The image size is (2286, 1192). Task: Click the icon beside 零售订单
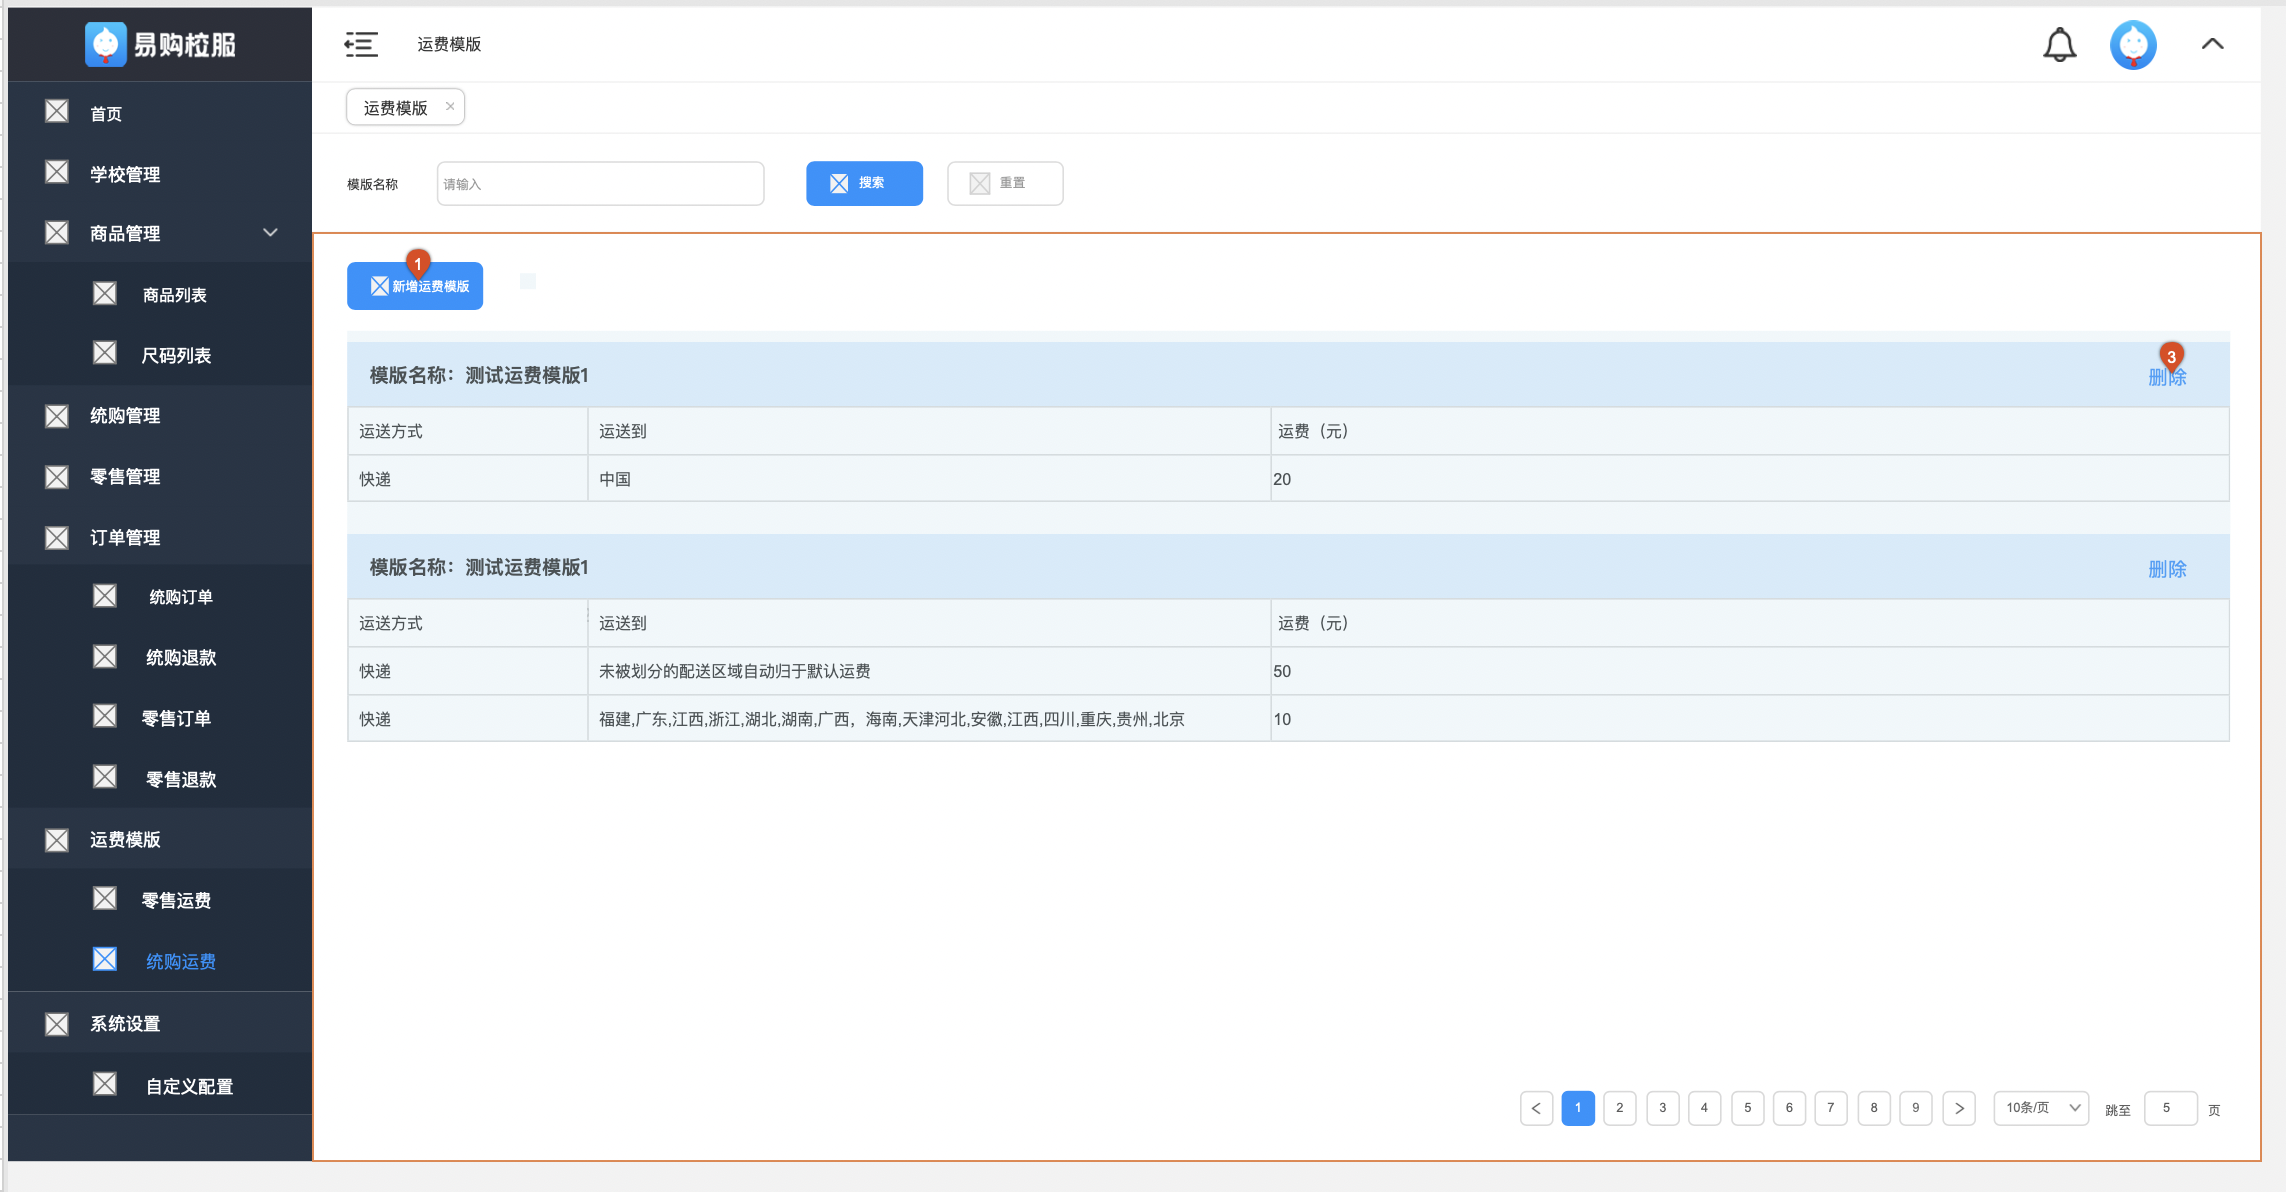(x=105, y=717)
